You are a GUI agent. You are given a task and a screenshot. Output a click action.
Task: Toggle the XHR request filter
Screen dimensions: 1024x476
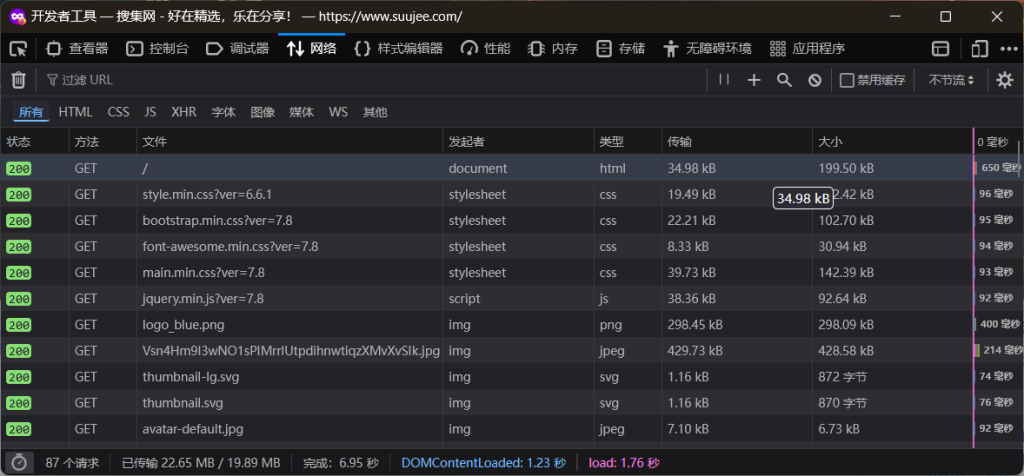[184, 112]
